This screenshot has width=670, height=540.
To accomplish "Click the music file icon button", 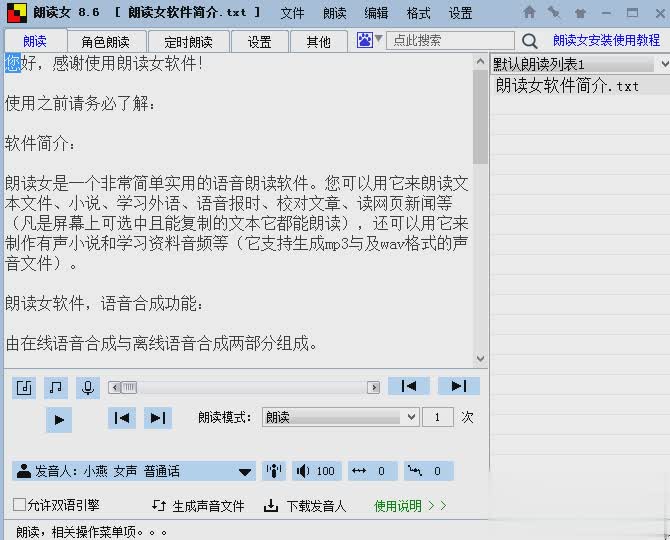I will coord(24,388).
